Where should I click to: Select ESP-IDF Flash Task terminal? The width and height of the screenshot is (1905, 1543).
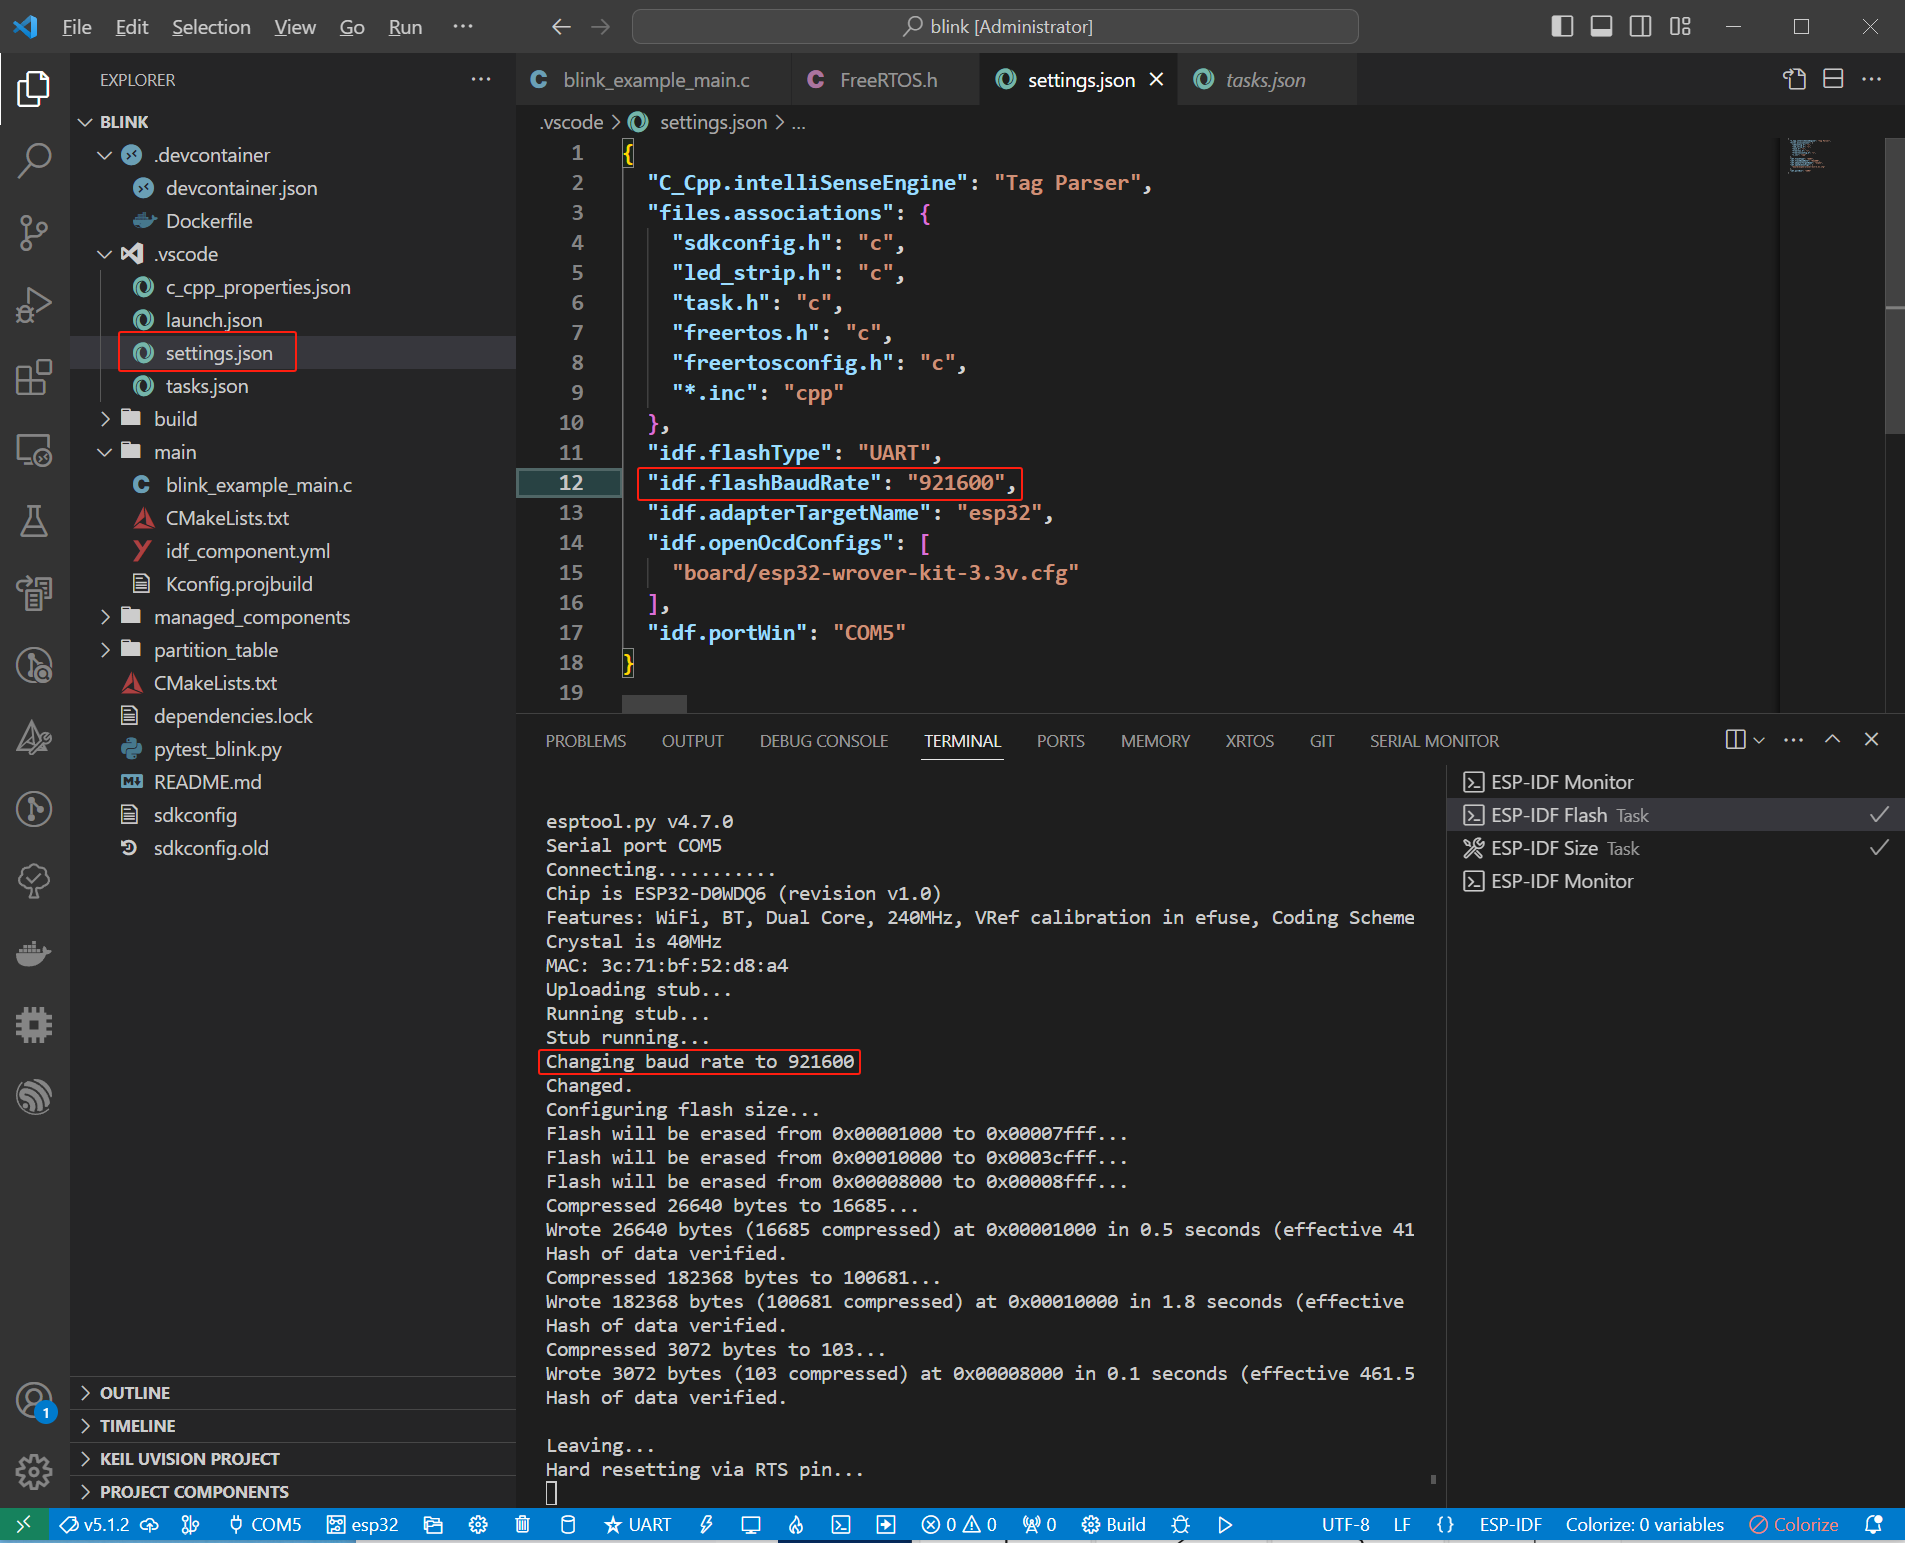click(1675, 815)
